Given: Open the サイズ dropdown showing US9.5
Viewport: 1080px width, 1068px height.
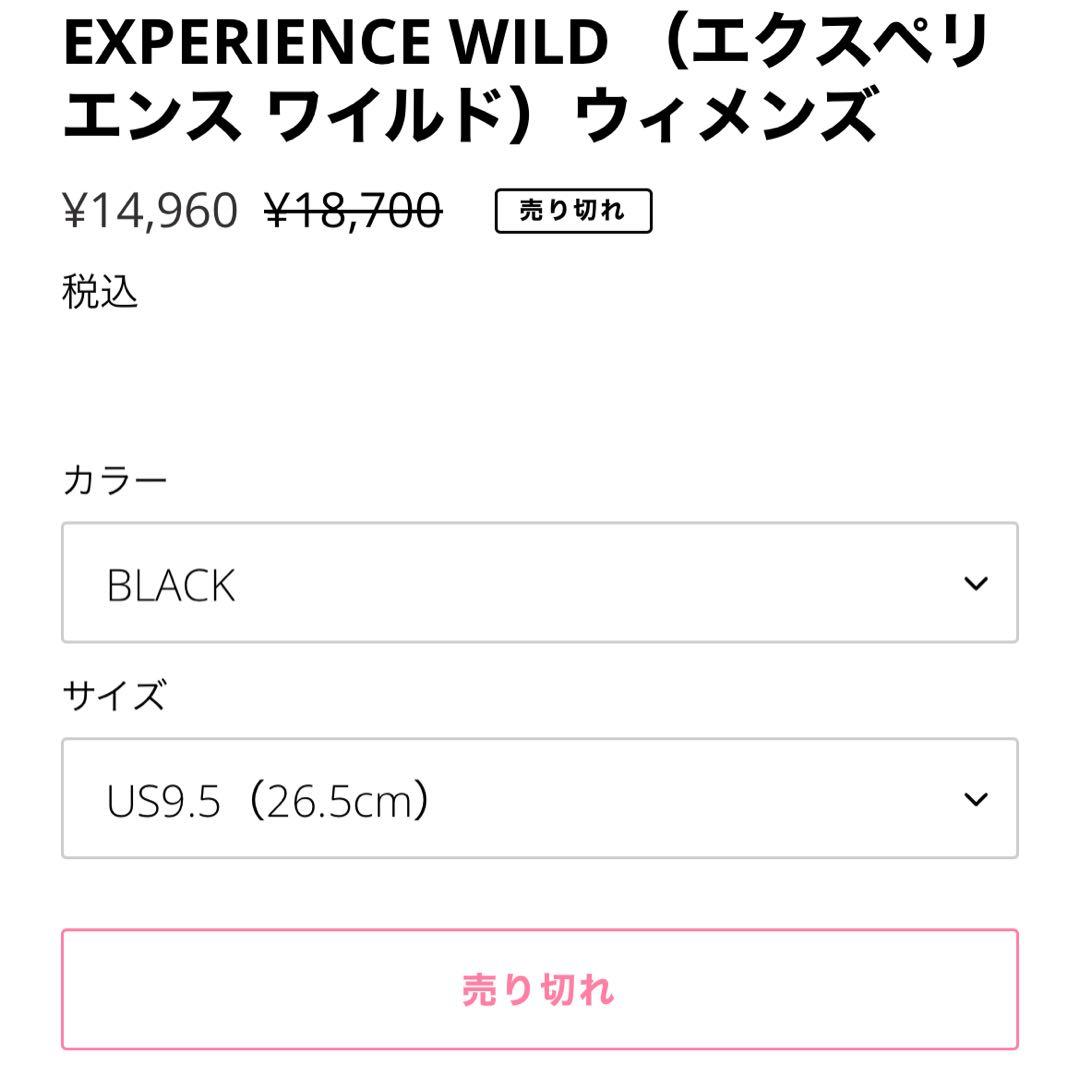Looking at the screenshot, I should (x=539, y=798).
